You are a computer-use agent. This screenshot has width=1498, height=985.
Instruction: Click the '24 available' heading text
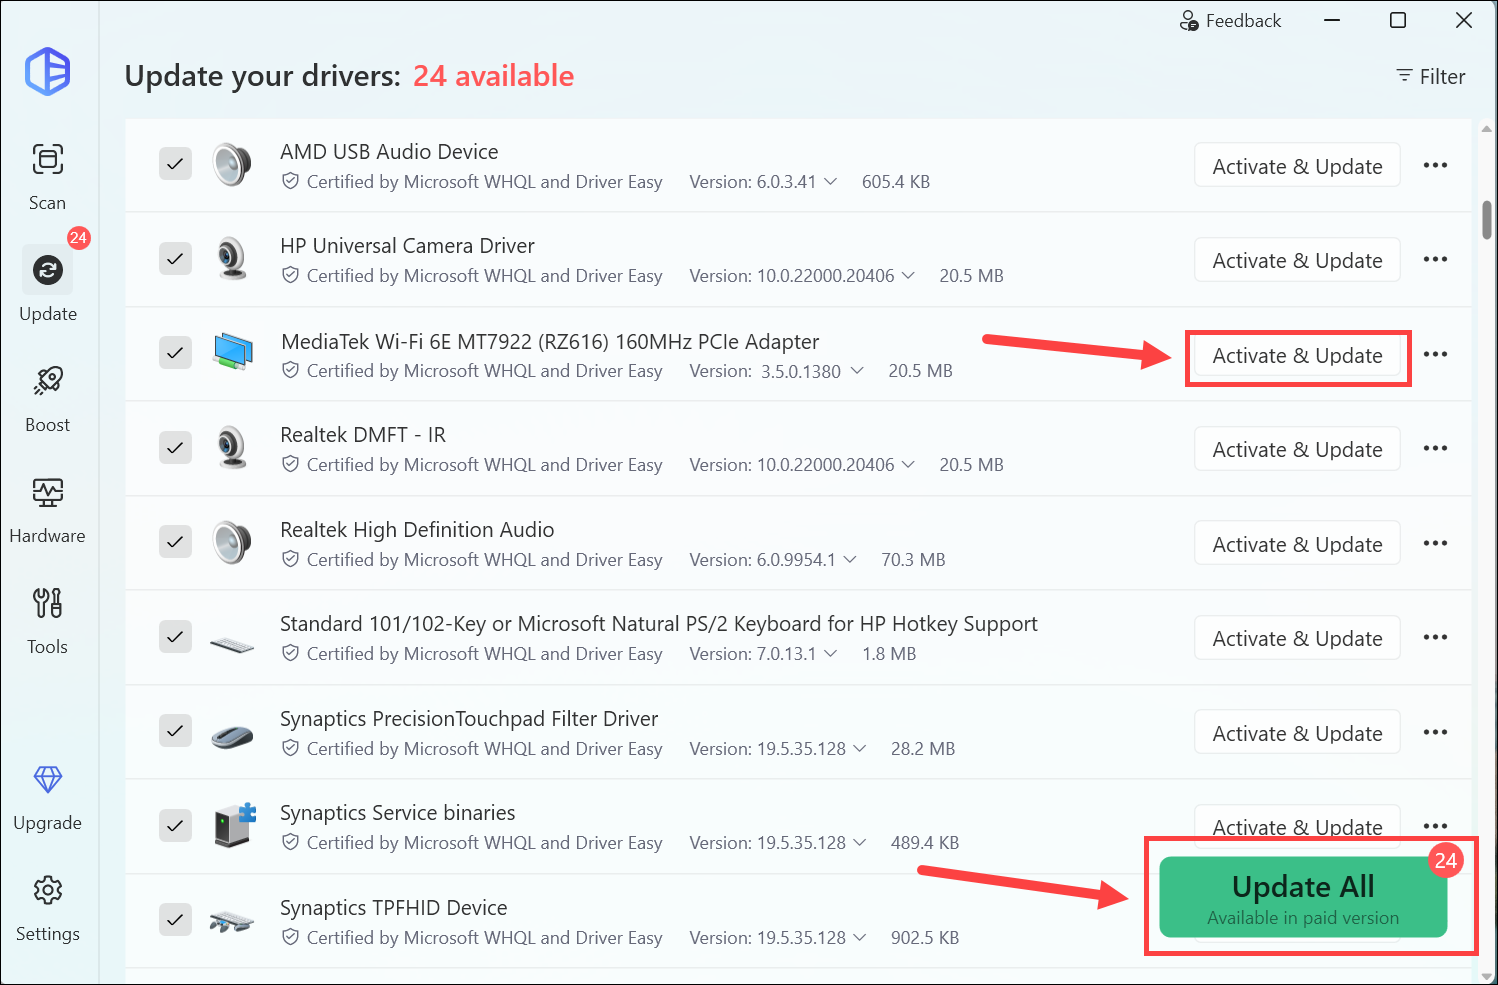[493, 76]
